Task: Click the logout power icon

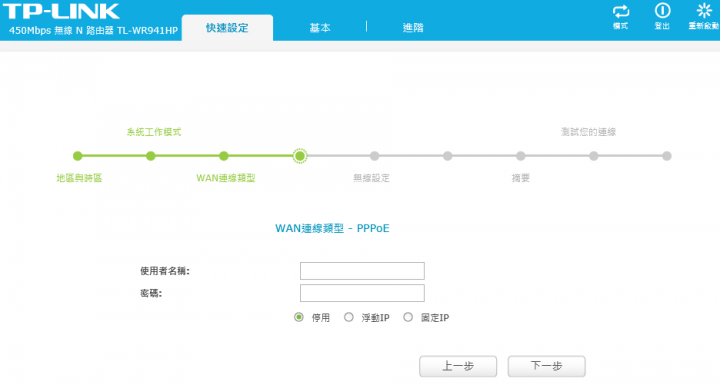Action: (662, 11)
